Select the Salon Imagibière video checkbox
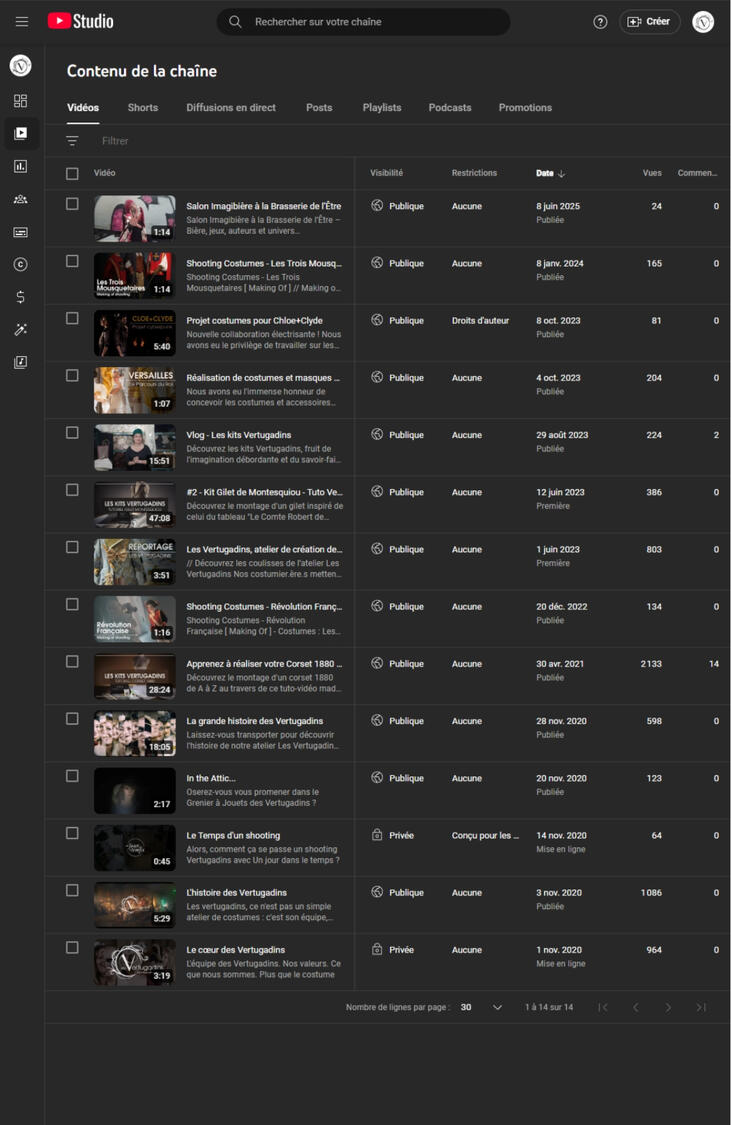This screenshot has width=731, height=1125. pos(72,204)
